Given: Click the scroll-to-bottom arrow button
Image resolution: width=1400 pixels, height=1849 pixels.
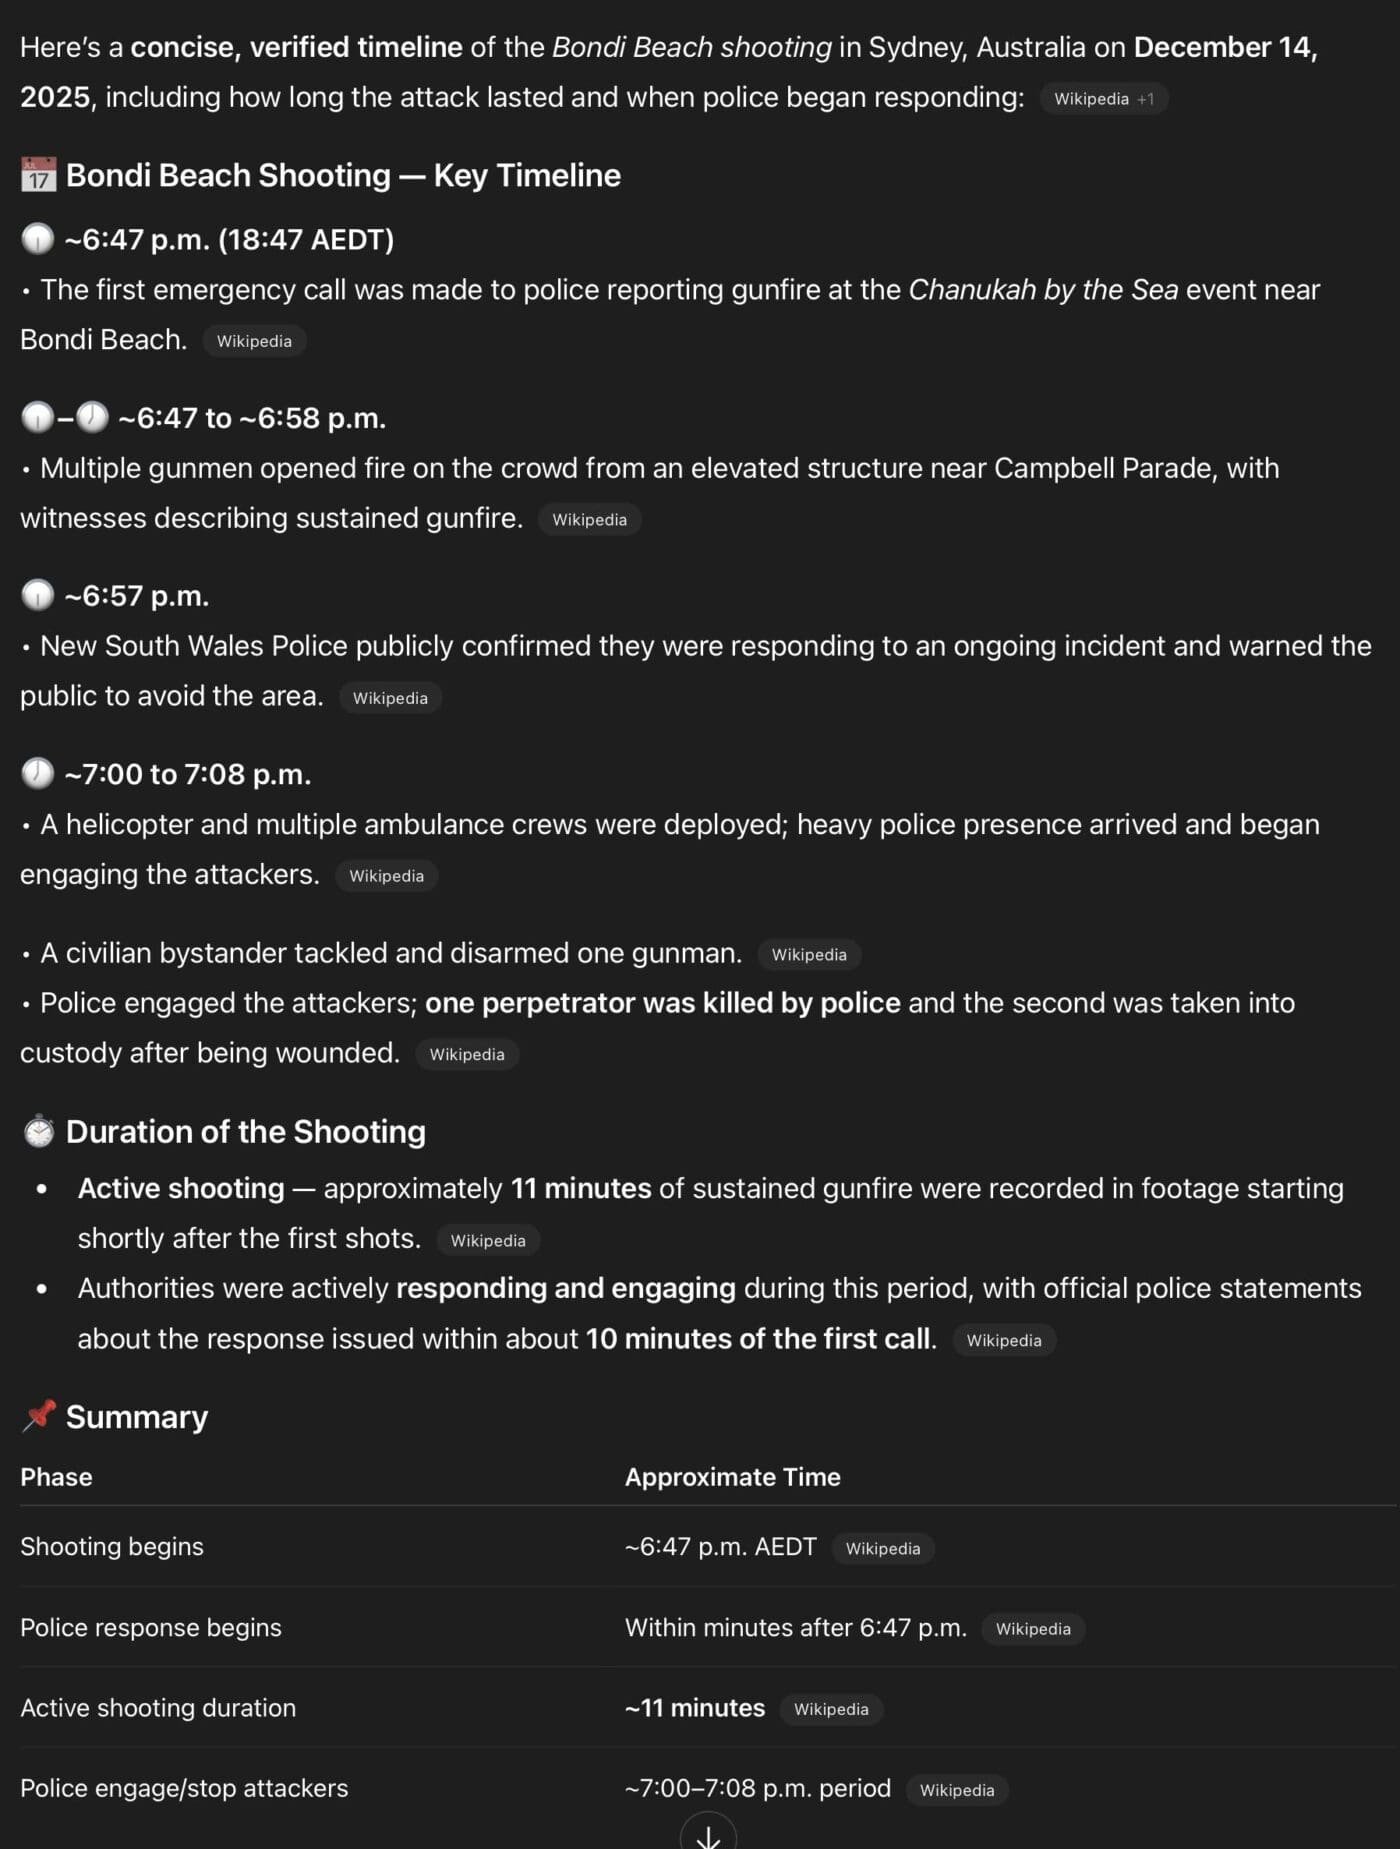Looking at the screenshot, I should 708,1836.
